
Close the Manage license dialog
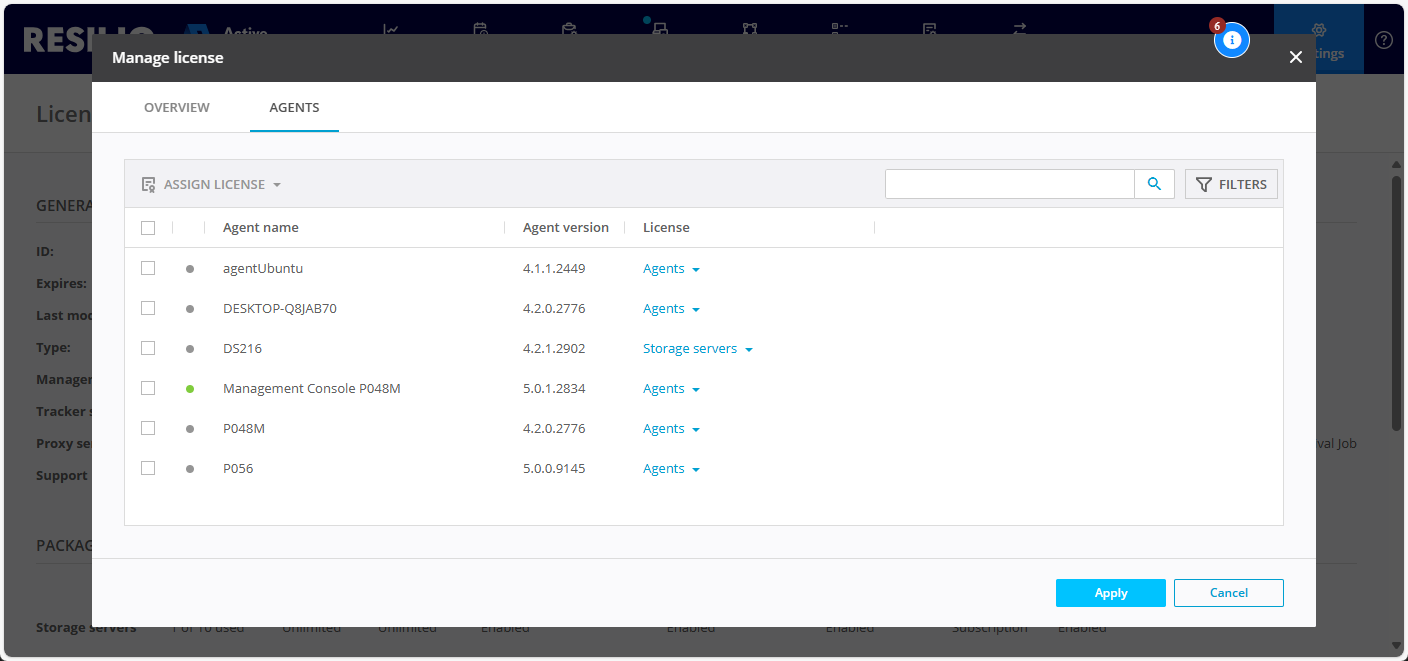click(x=1295, y=58)
